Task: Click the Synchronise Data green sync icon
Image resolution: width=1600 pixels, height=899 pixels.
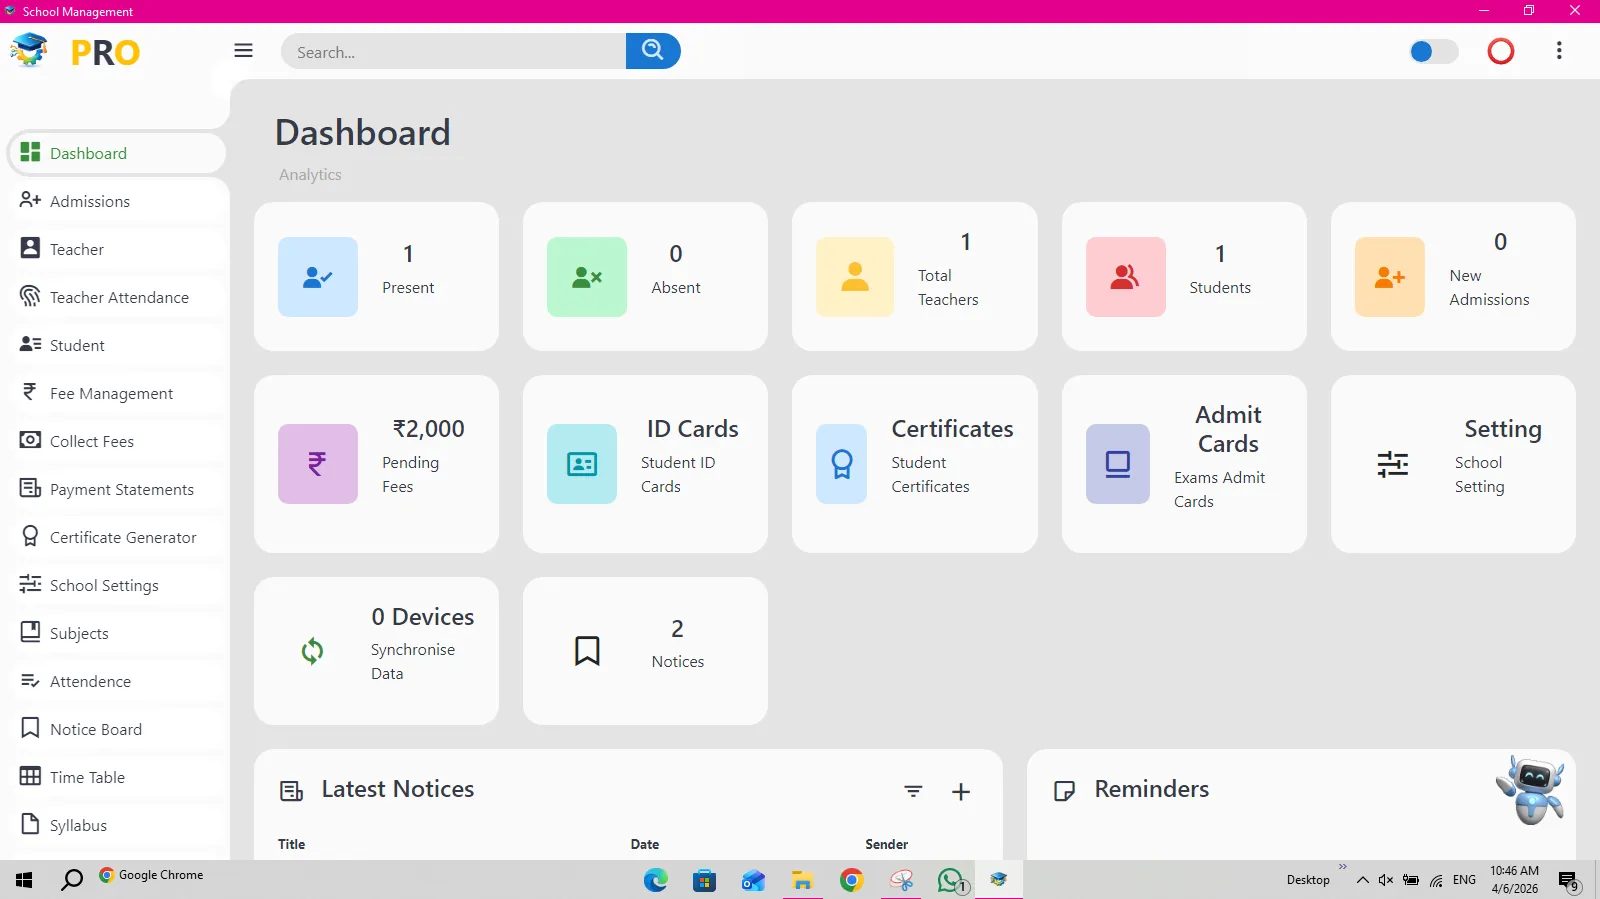Action: [312, 651]
